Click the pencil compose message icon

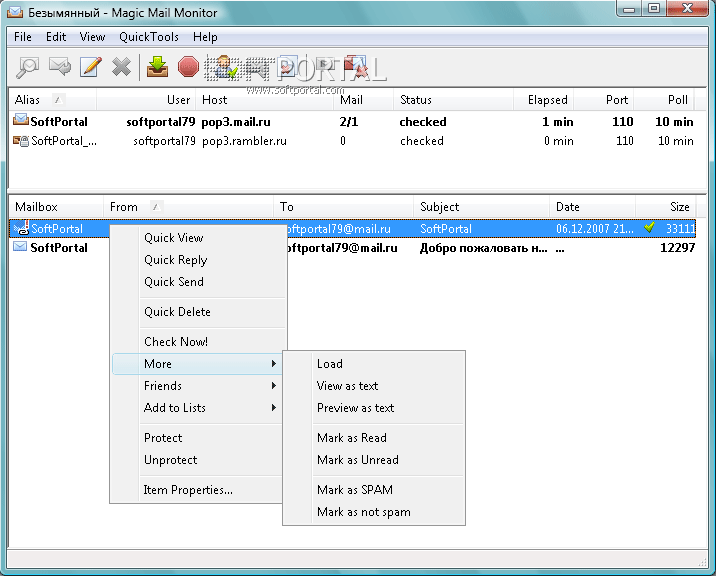click(90, 67)
